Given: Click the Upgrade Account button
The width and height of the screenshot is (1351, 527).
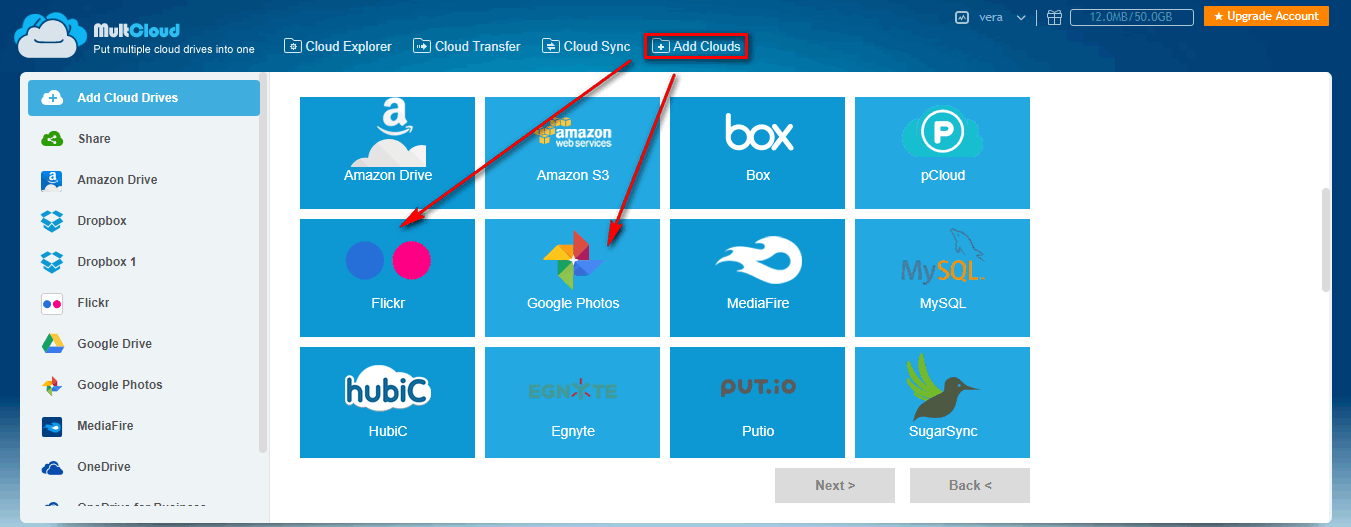Looking at the screenshot, I should tap(1266, 17).
